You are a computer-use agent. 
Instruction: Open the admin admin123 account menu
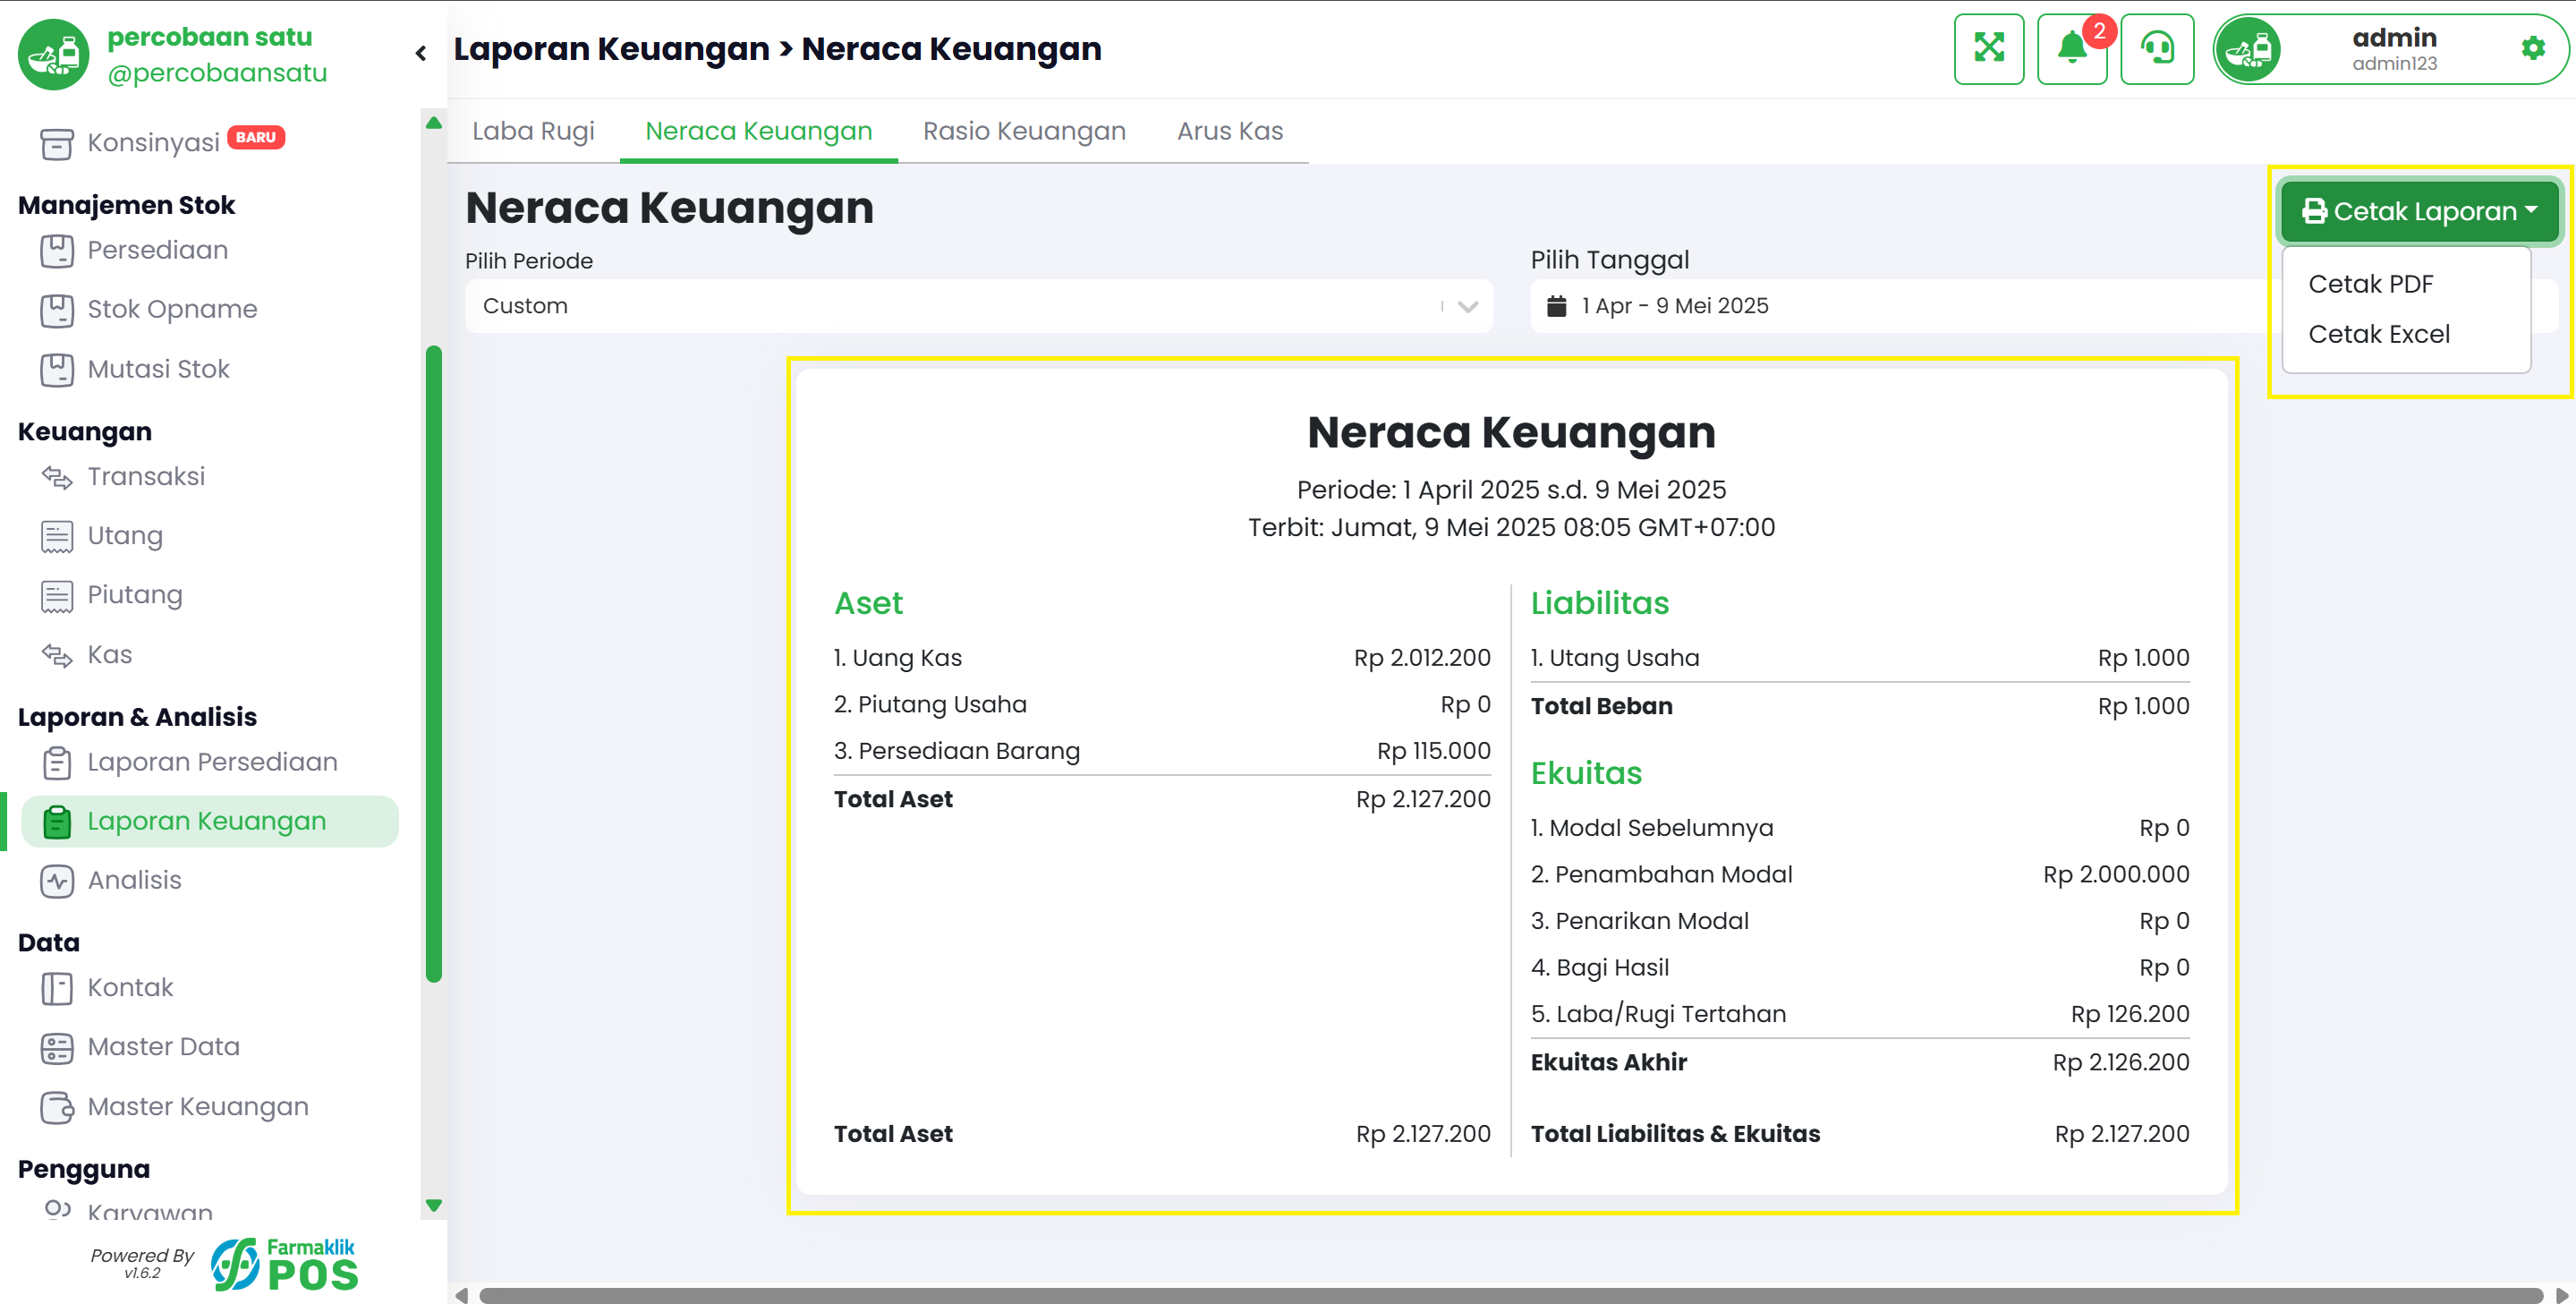click(2389, 49)
